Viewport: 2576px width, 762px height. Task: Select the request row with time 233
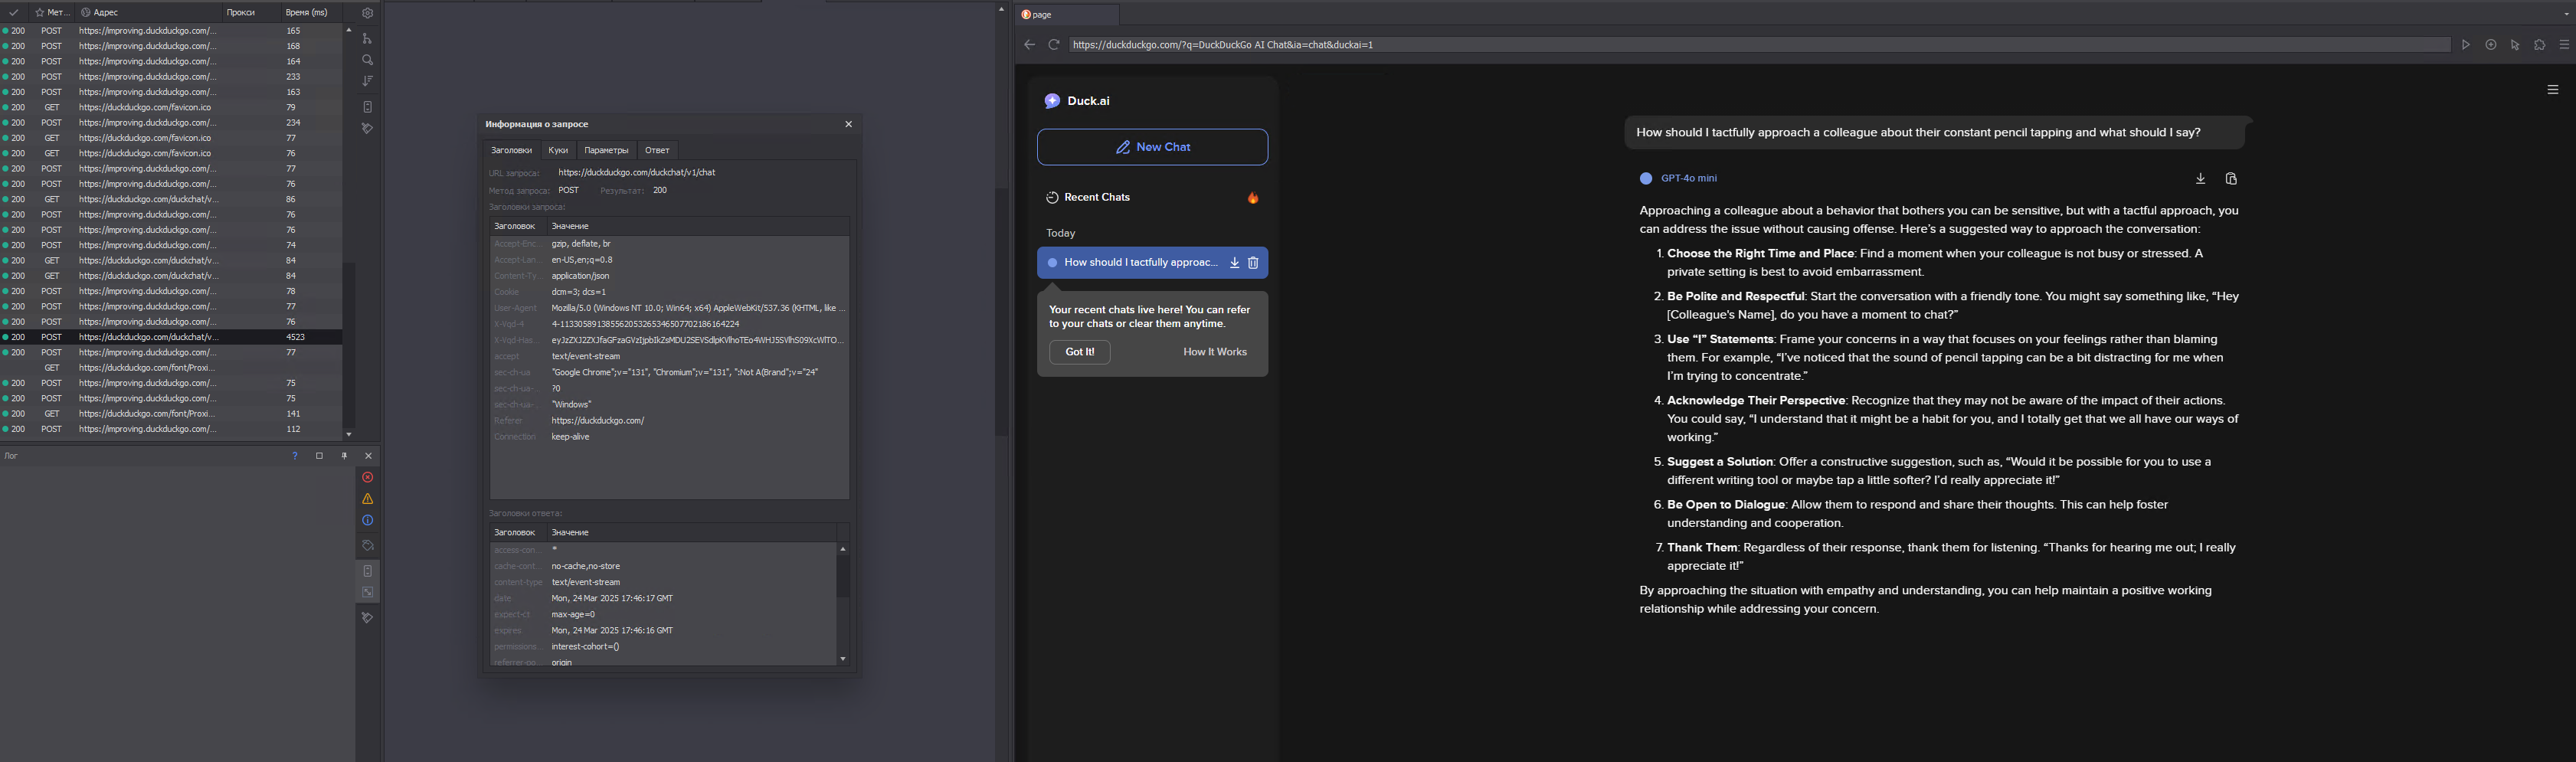171,77
